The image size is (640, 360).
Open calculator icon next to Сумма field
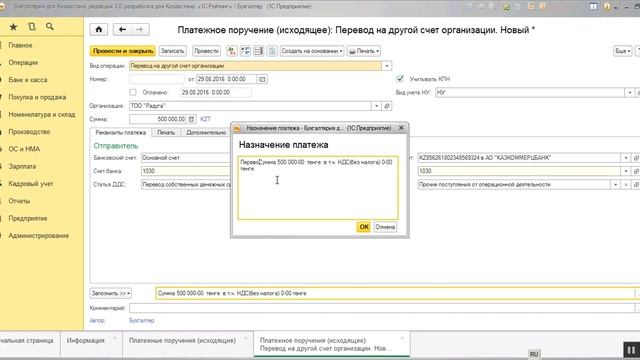point(191,119)
